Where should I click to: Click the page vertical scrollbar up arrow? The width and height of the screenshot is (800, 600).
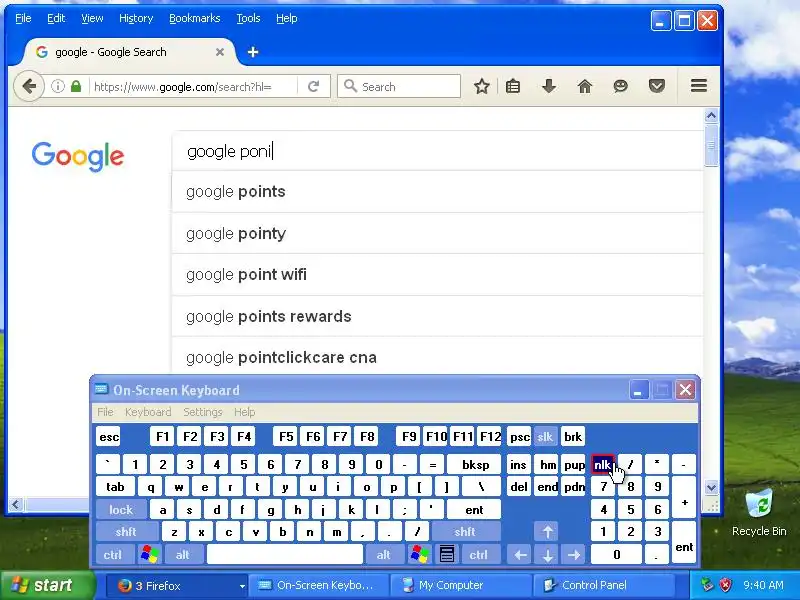coord(711,116)
